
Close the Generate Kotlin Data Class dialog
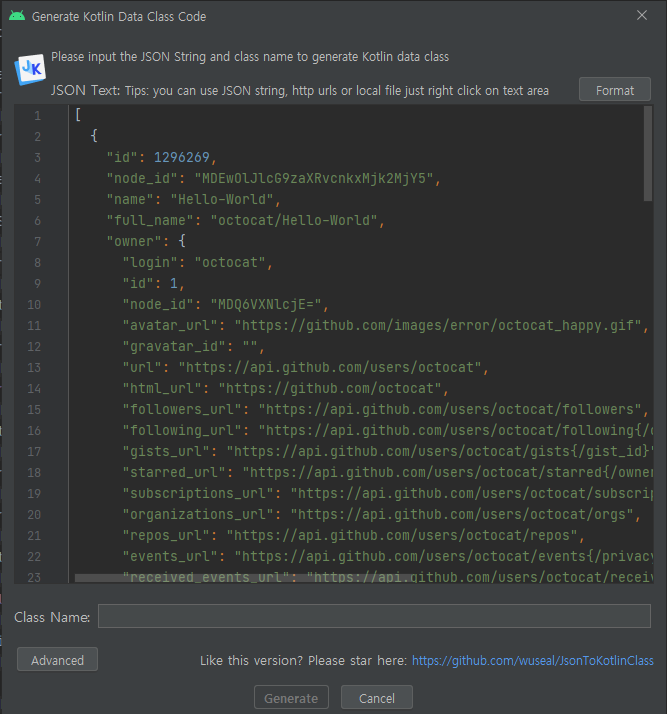(x=642, y=16)
